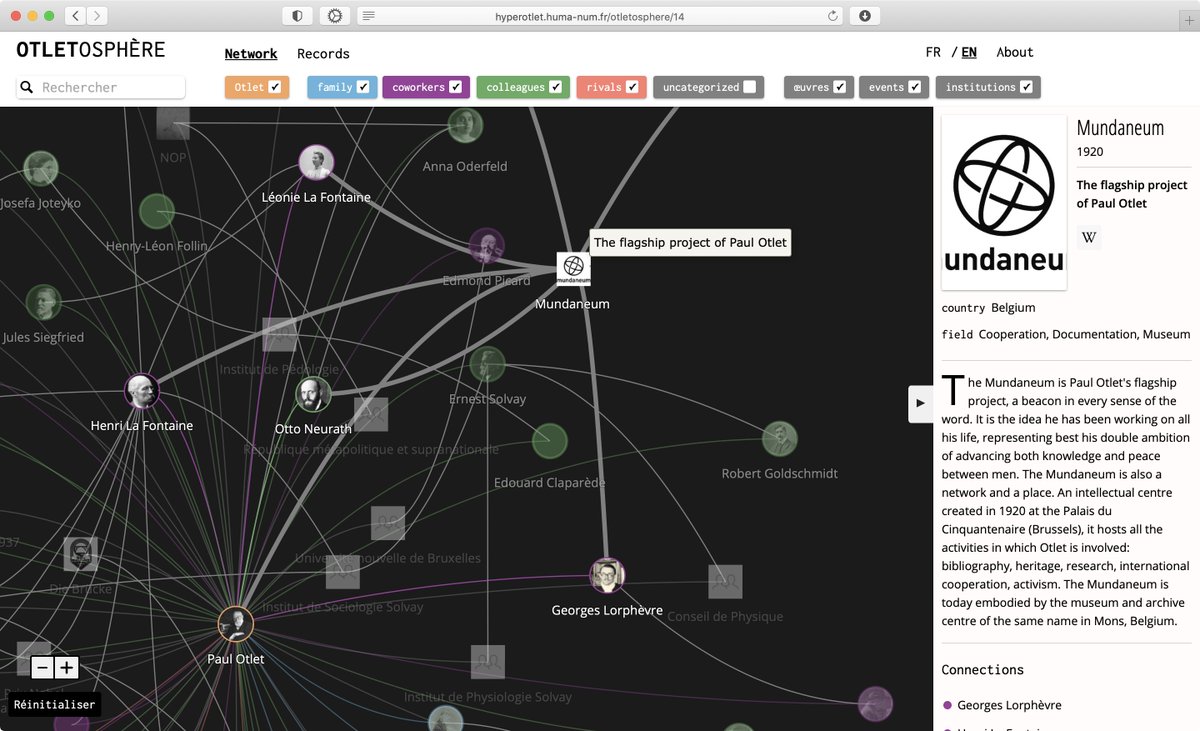Viewport: 1200px width, 731px height.
Task: Select Georges Lorphèvre portrait node
Action: [x=607, y=575]
